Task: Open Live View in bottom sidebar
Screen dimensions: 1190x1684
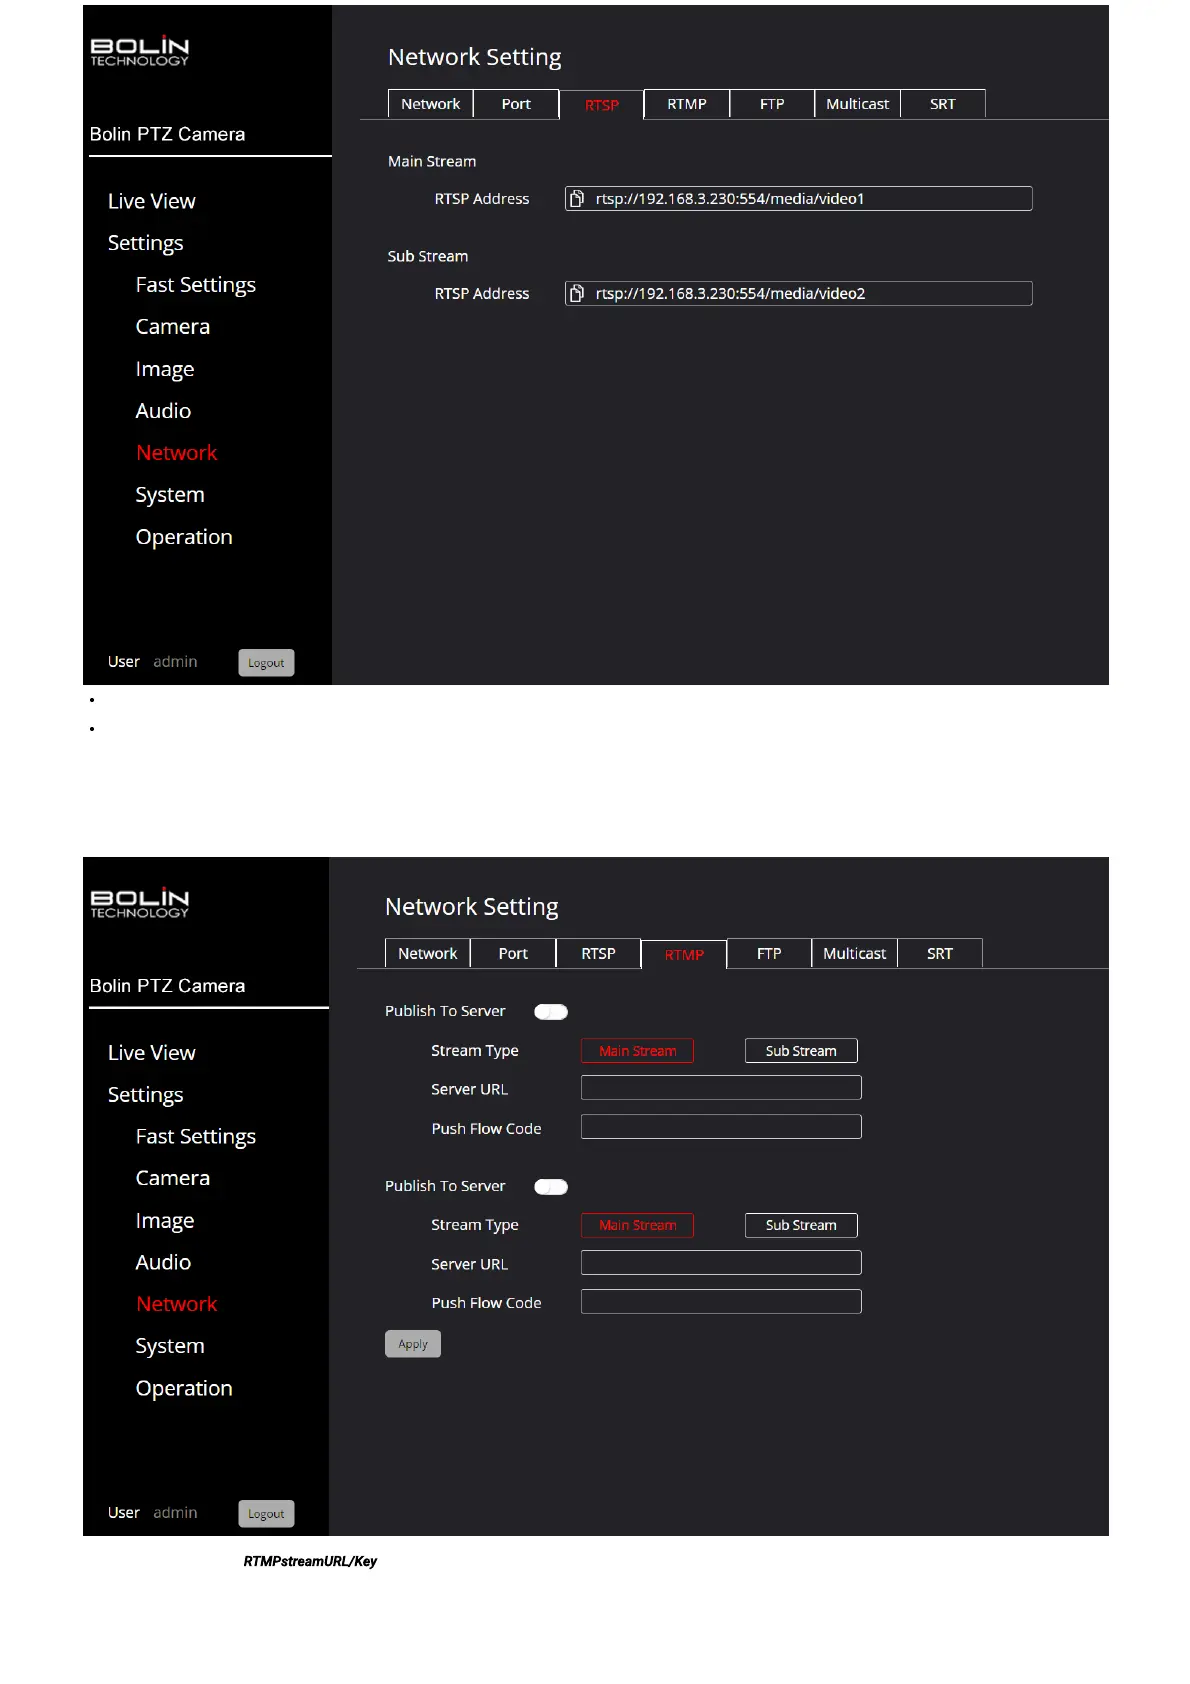Action: (x=151, y=1053)
